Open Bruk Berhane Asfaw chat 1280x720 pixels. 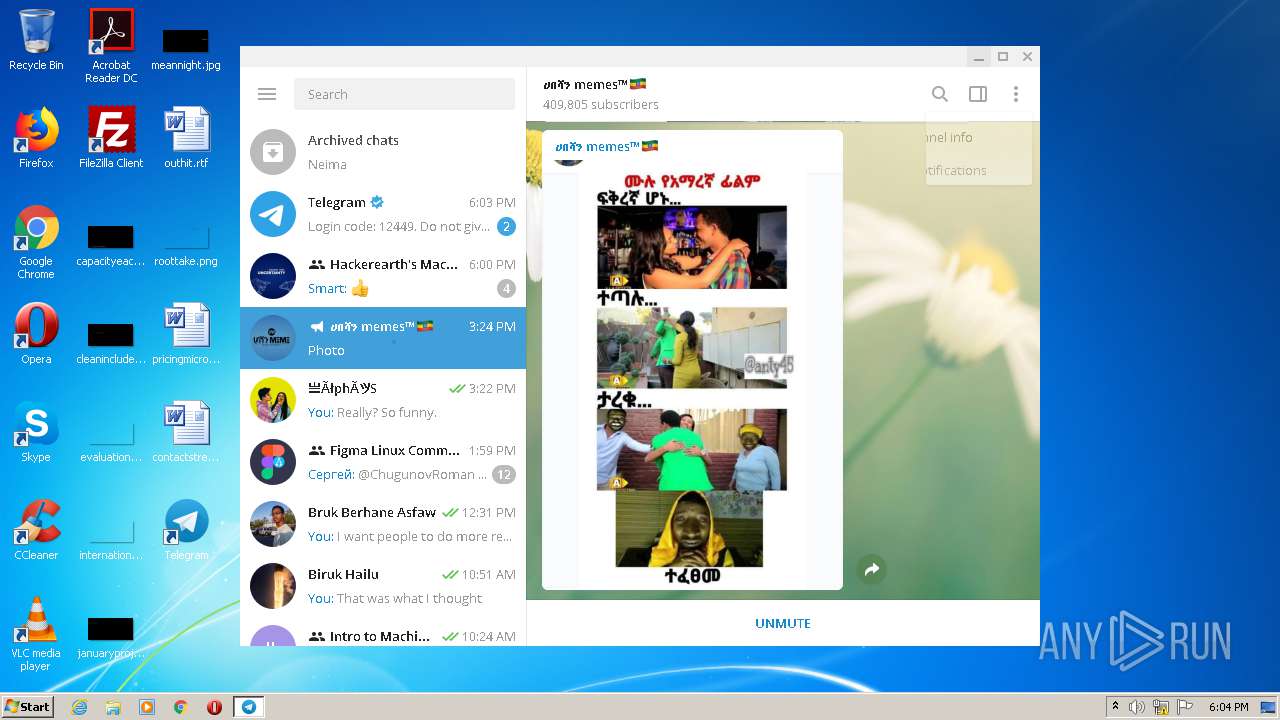pyautogui.click(x=383, y=524)
